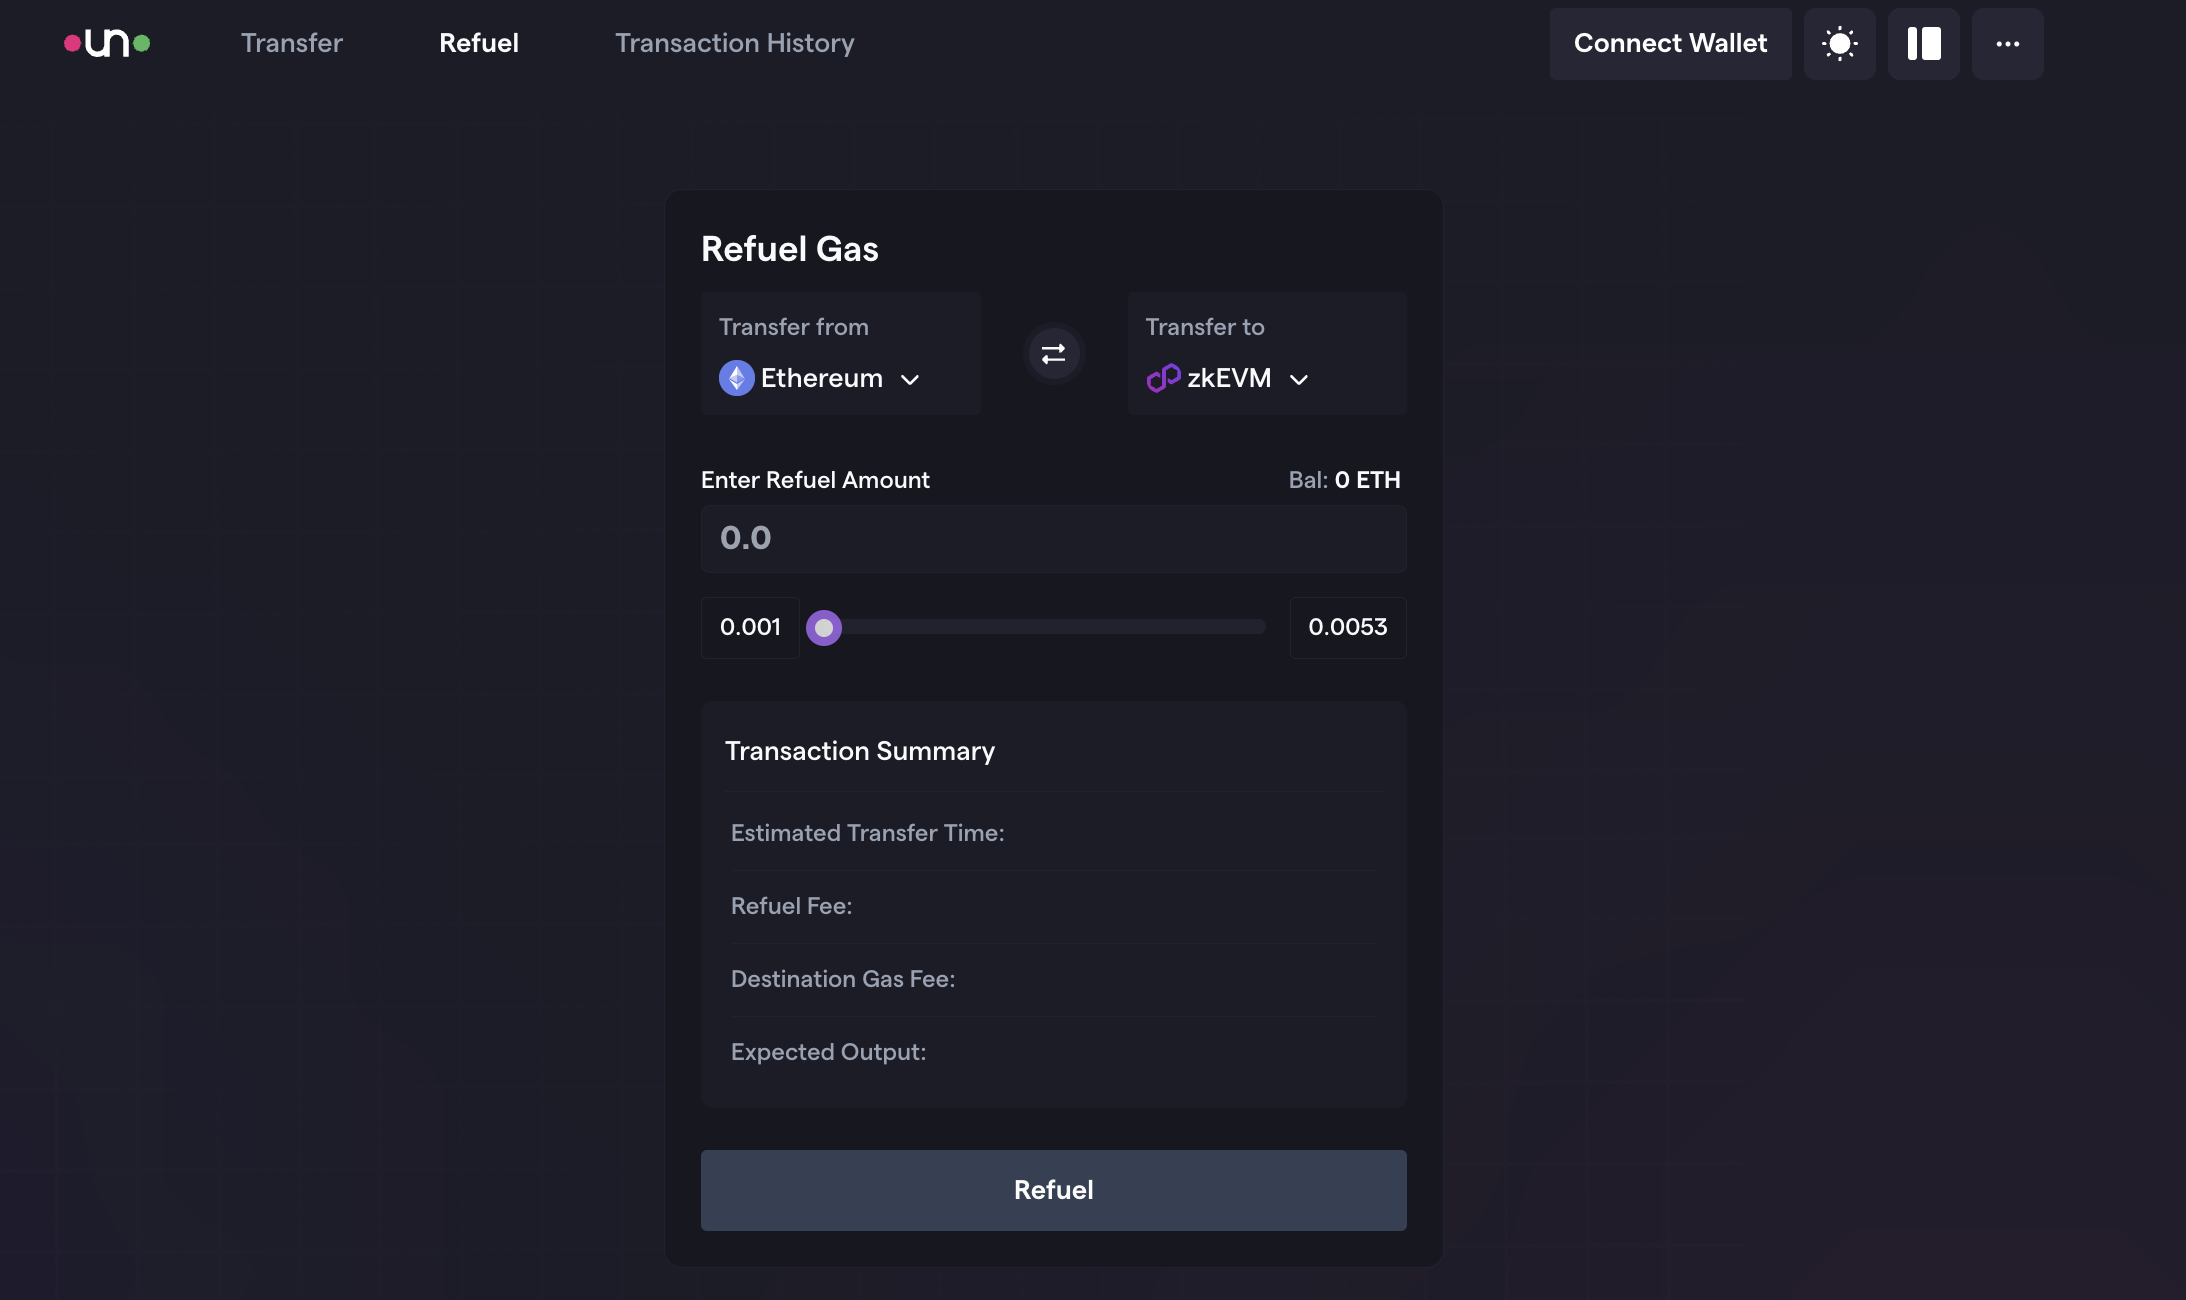Go to the Transfer tab

click(x=292, y=43)
